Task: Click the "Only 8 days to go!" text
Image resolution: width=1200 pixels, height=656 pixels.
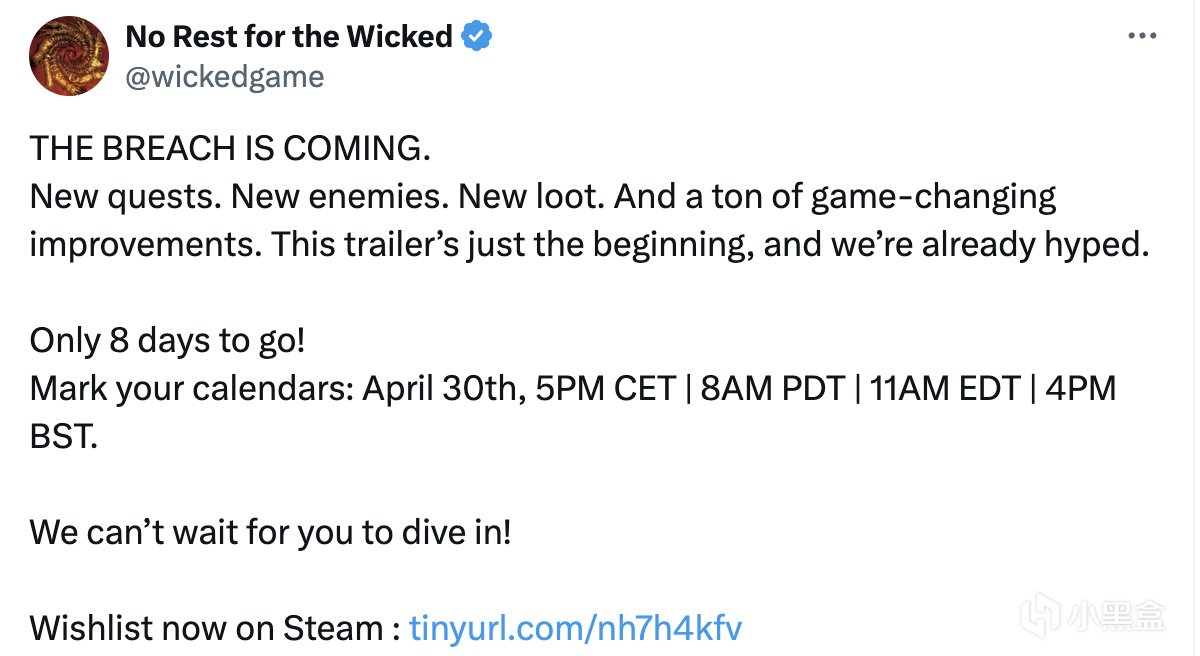Action: (x=167, y=341)
